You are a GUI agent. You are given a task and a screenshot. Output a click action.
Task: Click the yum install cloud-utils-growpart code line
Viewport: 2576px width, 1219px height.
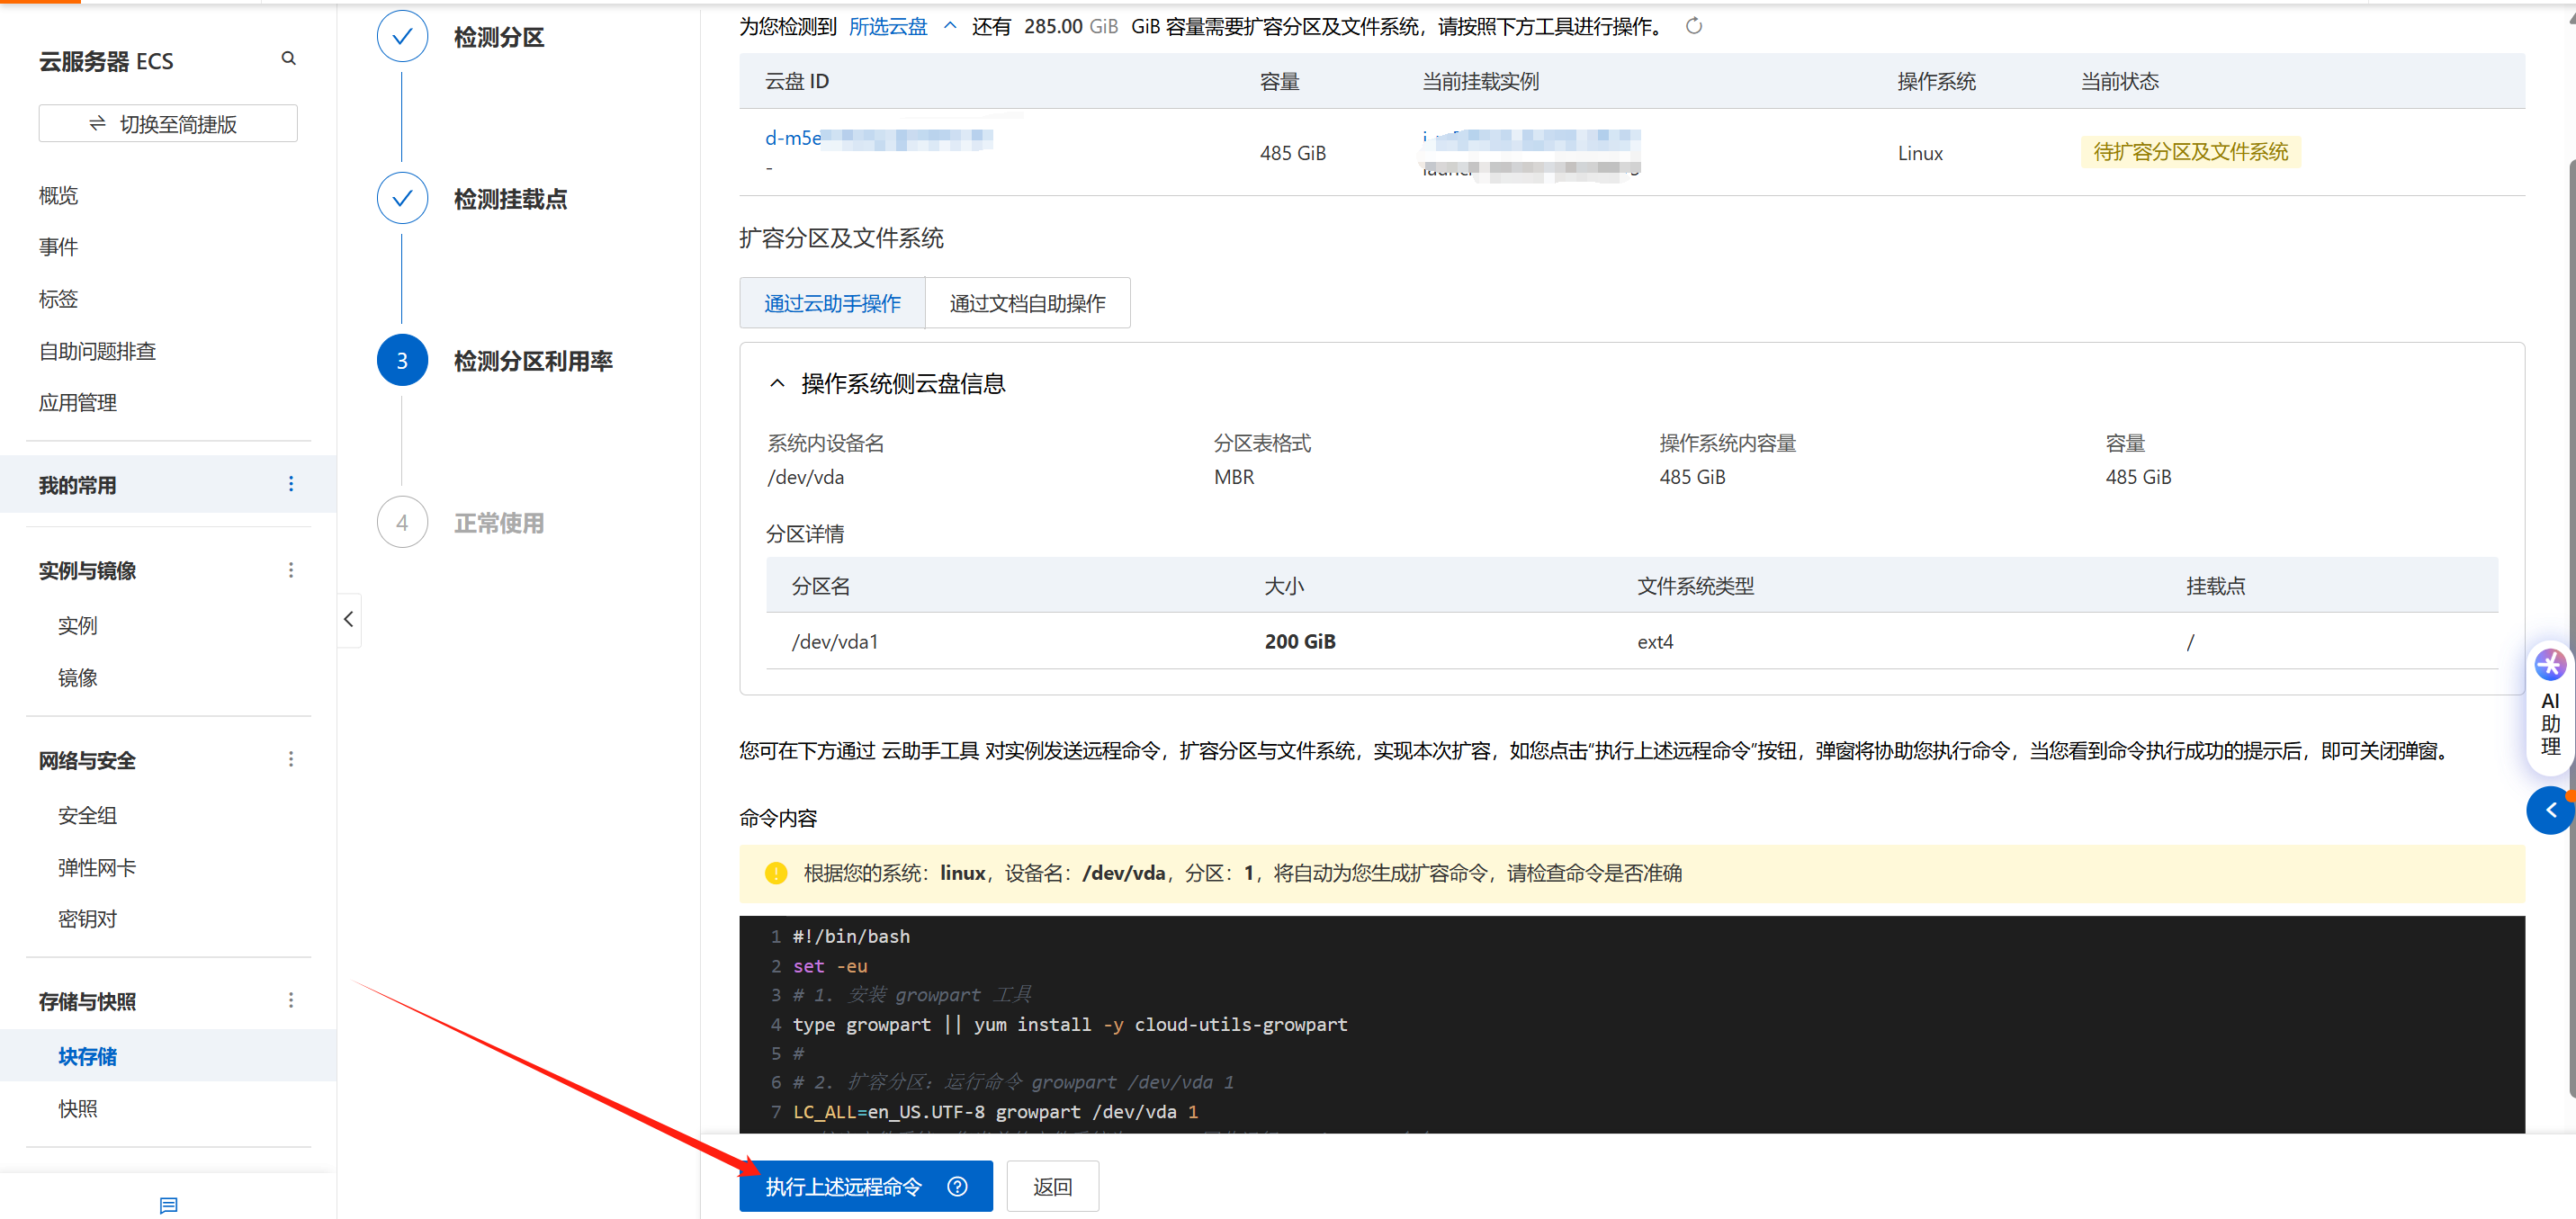pyautogui.click(x=1070, y=1024)
